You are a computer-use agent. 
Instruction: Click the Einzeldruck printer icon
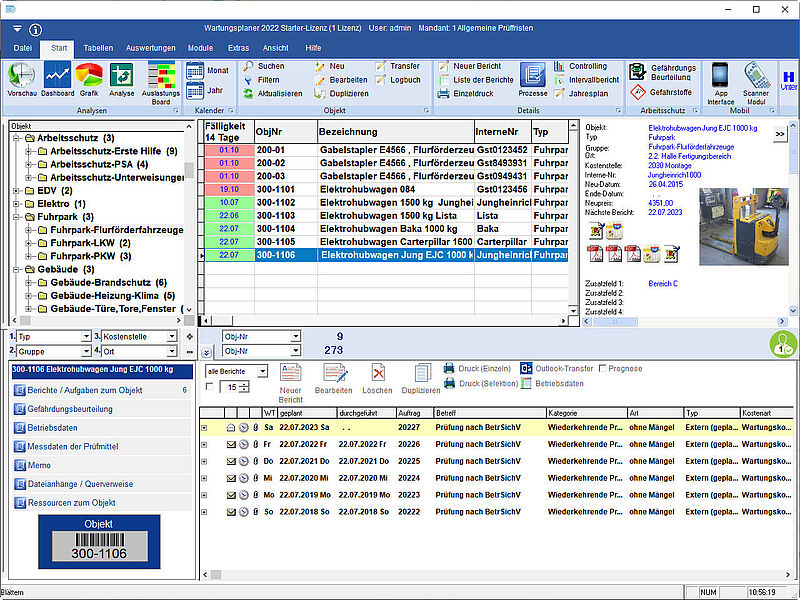(x=443, y=94)
